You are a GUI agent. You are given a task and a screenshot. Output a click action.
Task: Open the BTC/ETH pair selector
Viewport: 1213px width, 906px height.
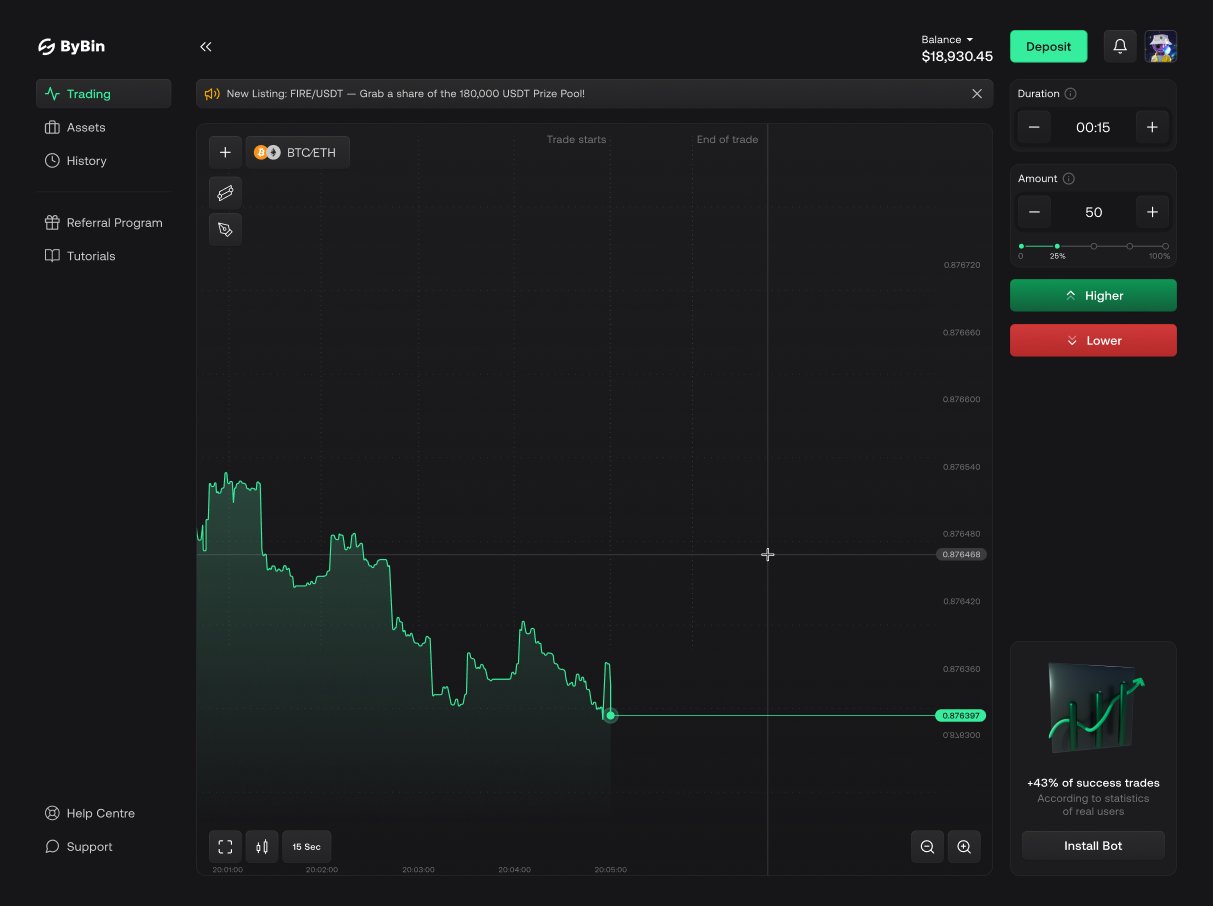point(298,151)
